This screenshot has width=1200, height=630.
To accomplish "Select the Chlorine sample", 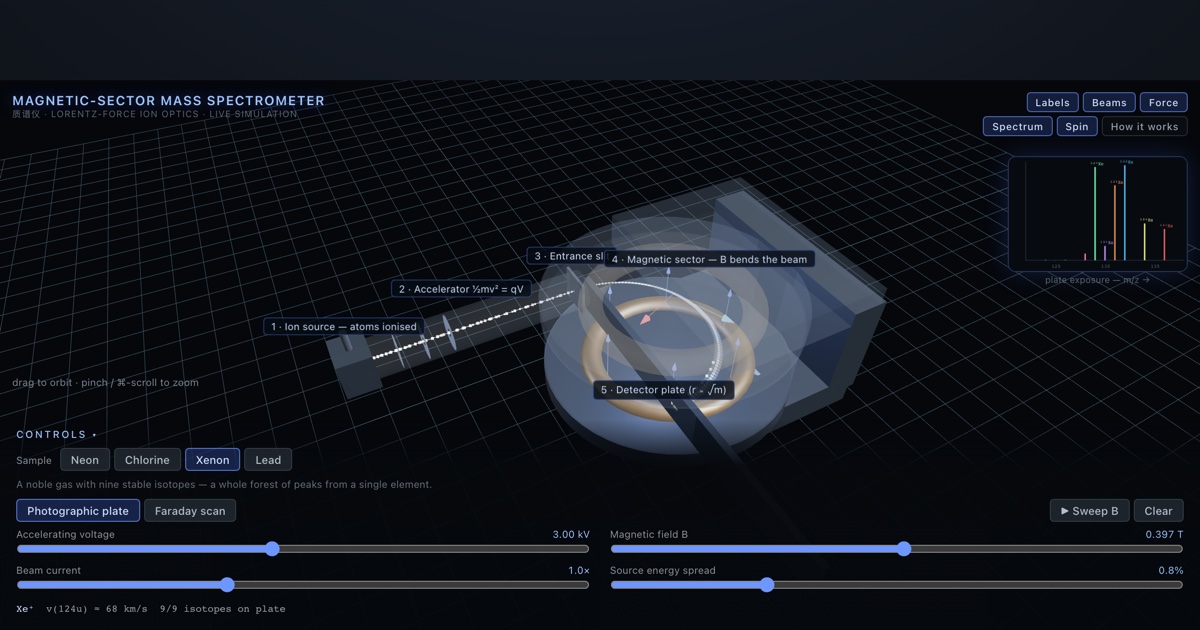I will [x=147, y=460].
